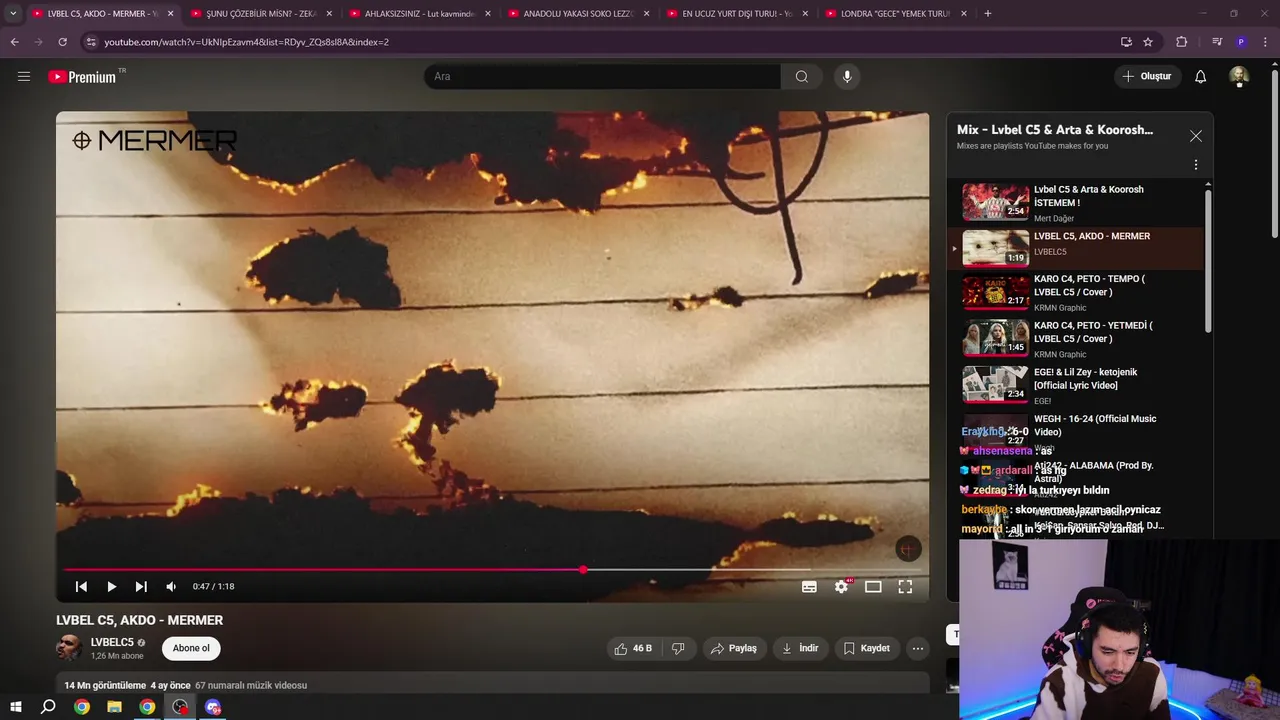Like the video with 46 B likes
Image resolution: width=1280 pixels, height=720 pixels.
(x=632, y=648)
